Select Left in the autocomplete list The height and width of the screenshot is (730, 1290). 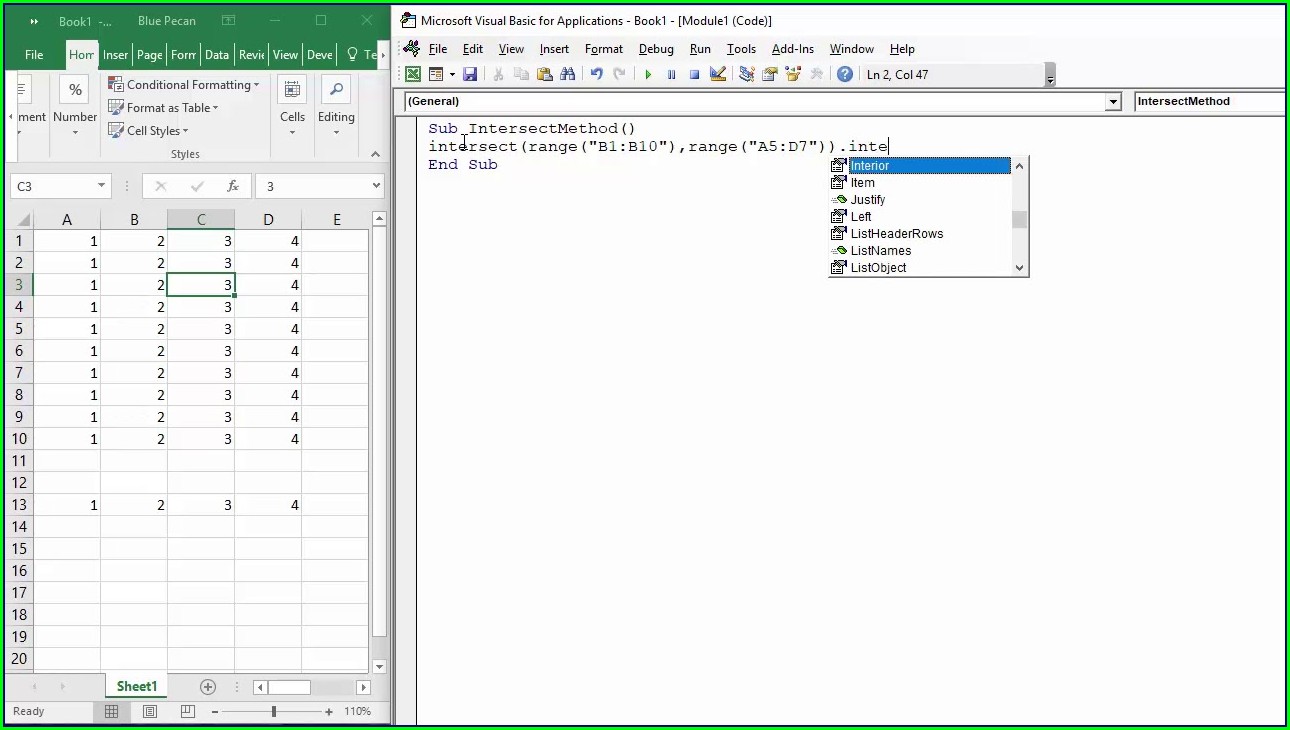point(920,217)
